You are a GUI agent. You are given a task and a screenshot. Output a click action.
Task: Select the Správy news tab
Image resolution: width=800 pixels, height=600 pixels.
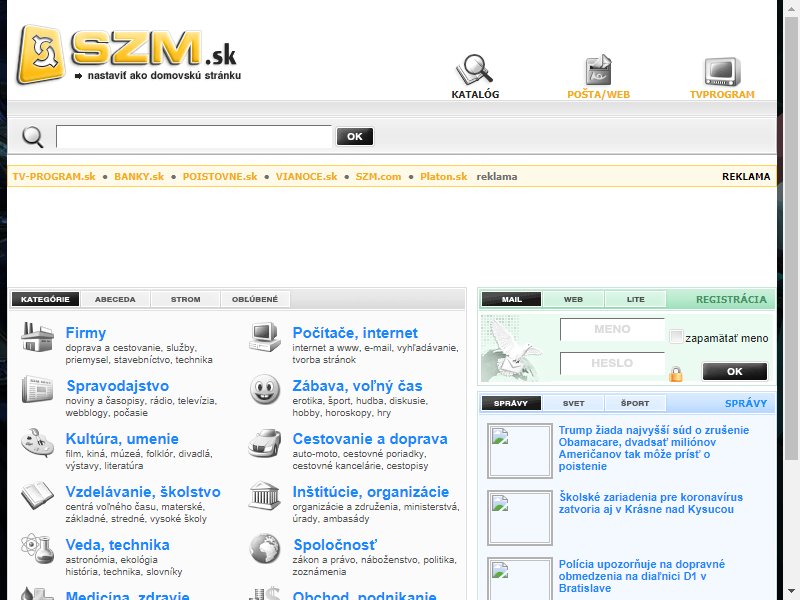(x=511, y=403)
